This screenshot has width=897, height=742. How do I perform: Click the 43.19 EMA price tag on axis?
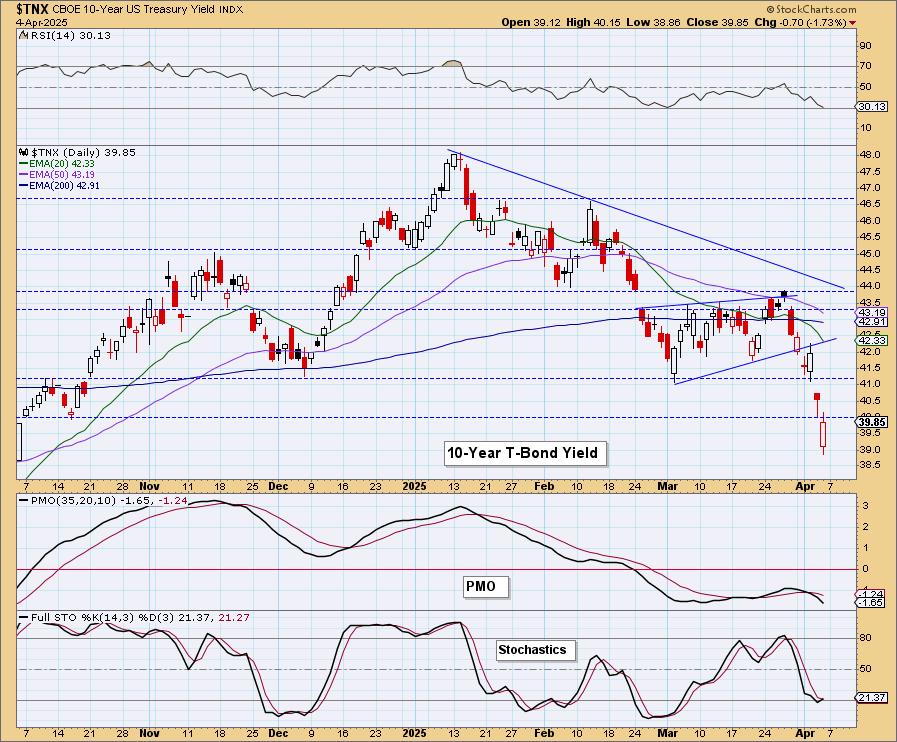872,312
